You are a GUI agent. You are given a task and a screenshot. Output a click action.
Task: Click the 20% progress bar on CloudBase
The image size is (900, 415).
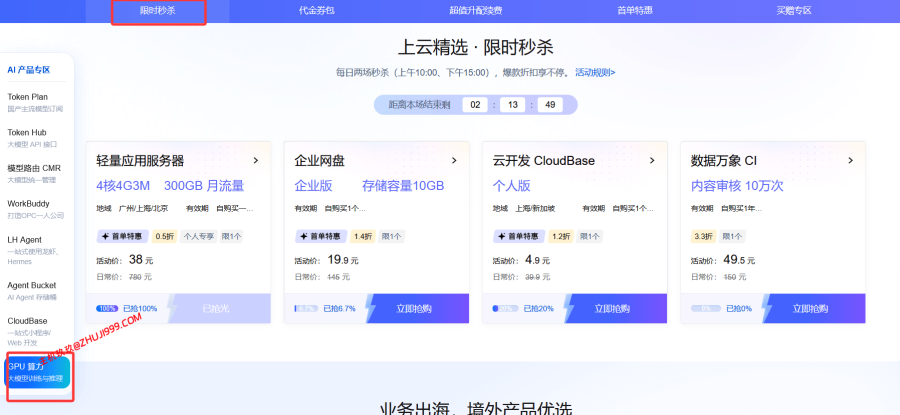pos(503,309)
